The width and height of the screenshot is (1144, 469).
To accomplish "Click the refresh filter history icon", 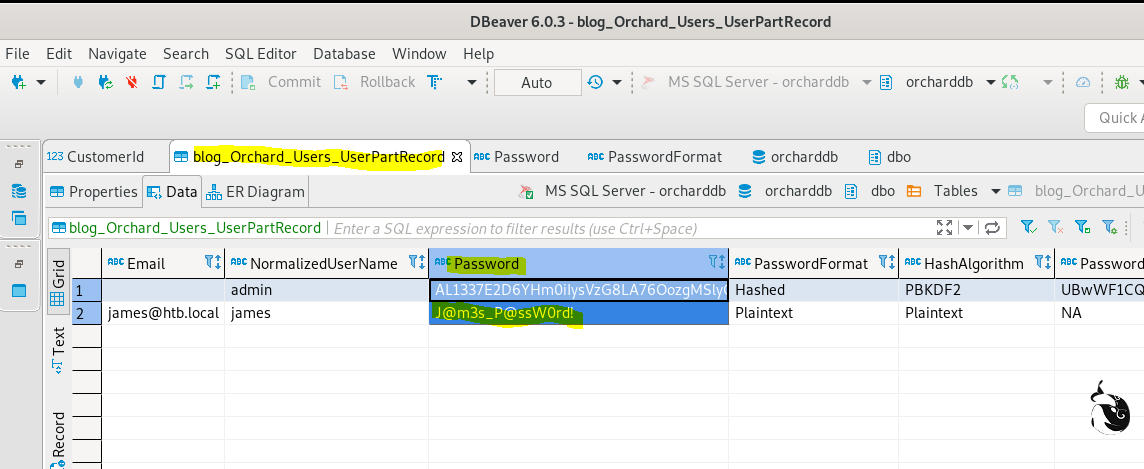I will point(992,227).
